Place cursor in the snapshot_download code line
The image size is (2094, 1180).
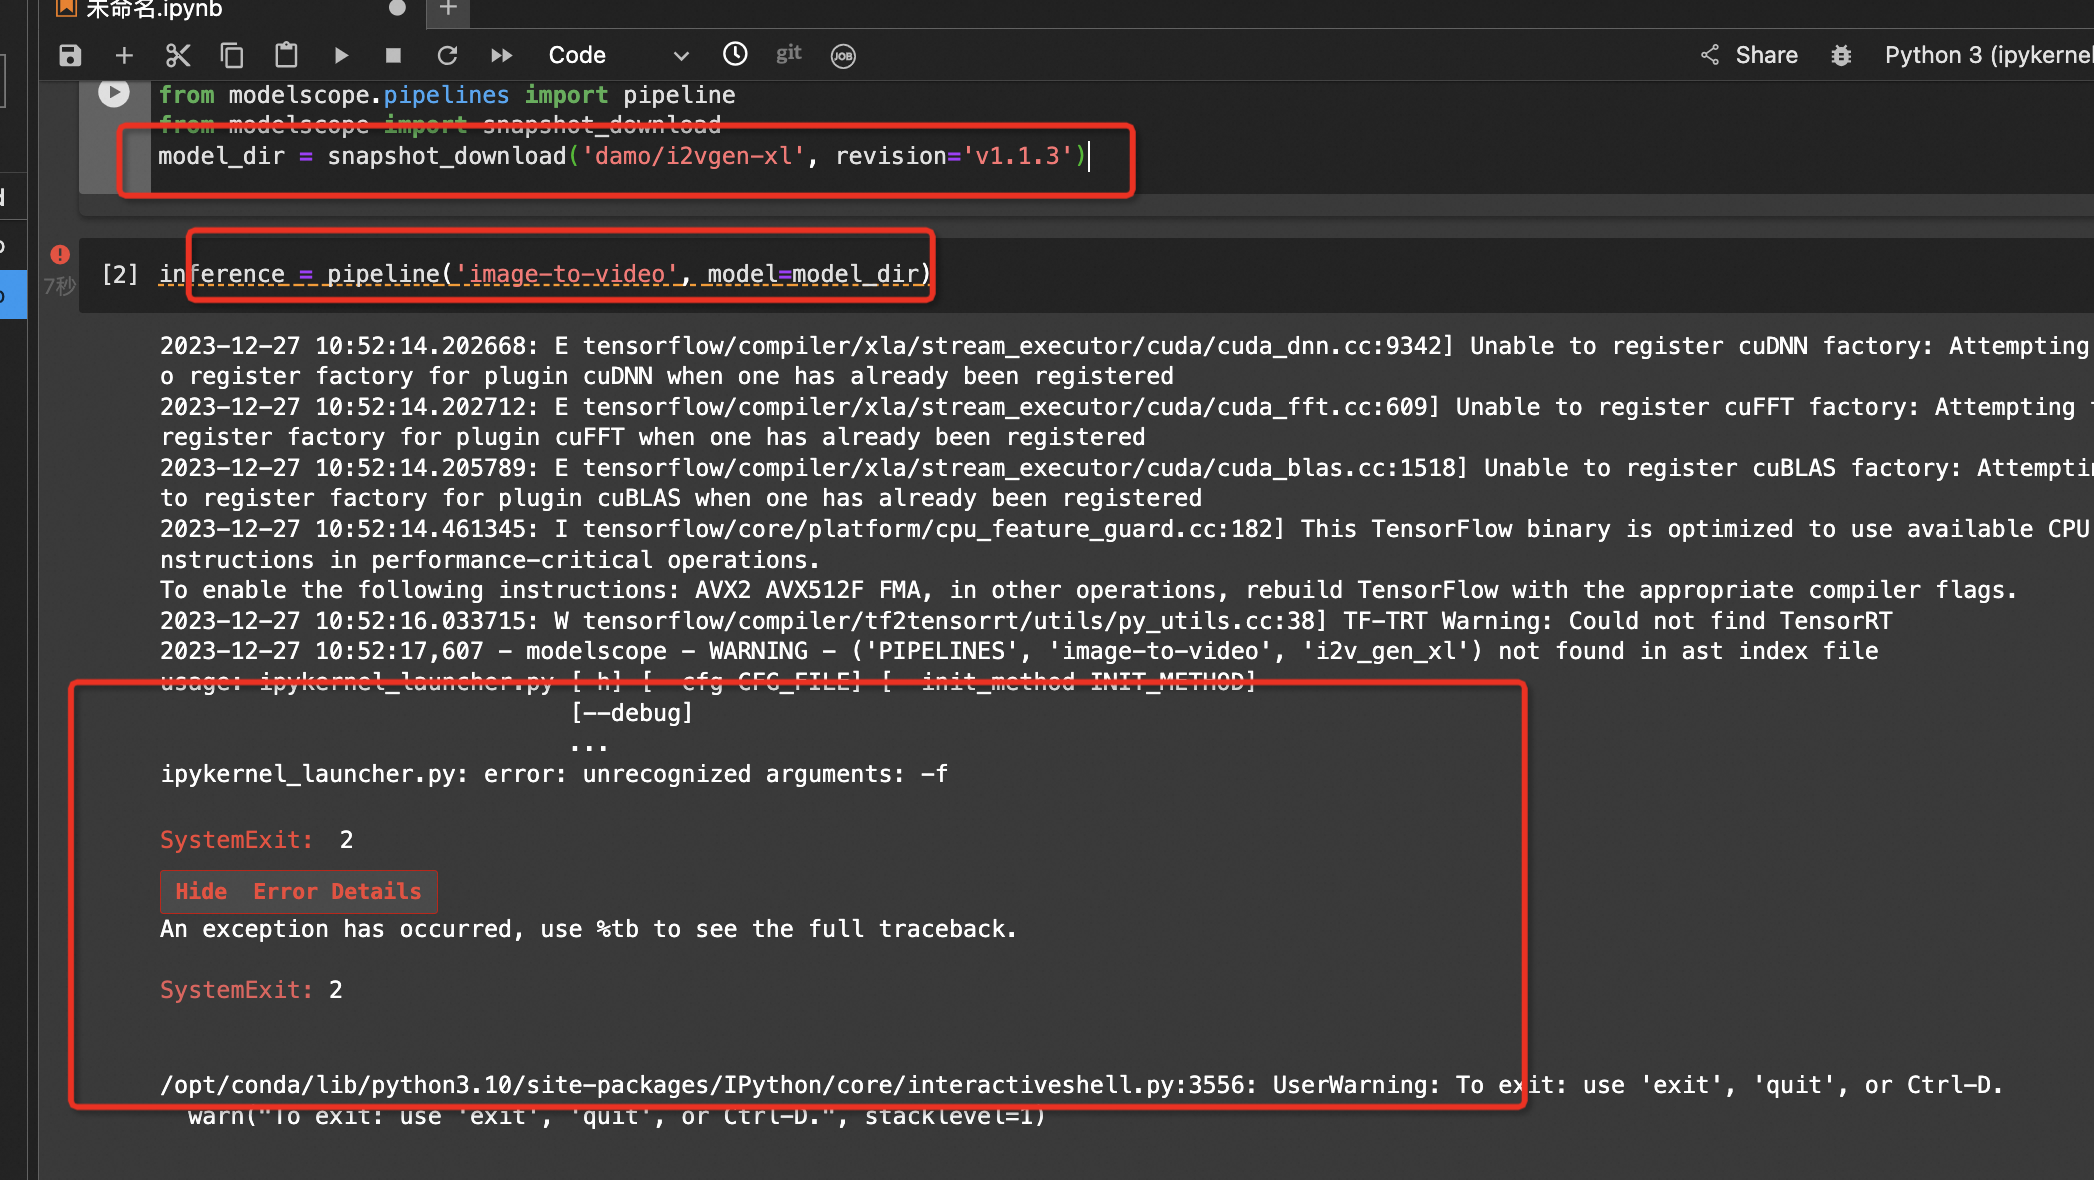[623, 156]
